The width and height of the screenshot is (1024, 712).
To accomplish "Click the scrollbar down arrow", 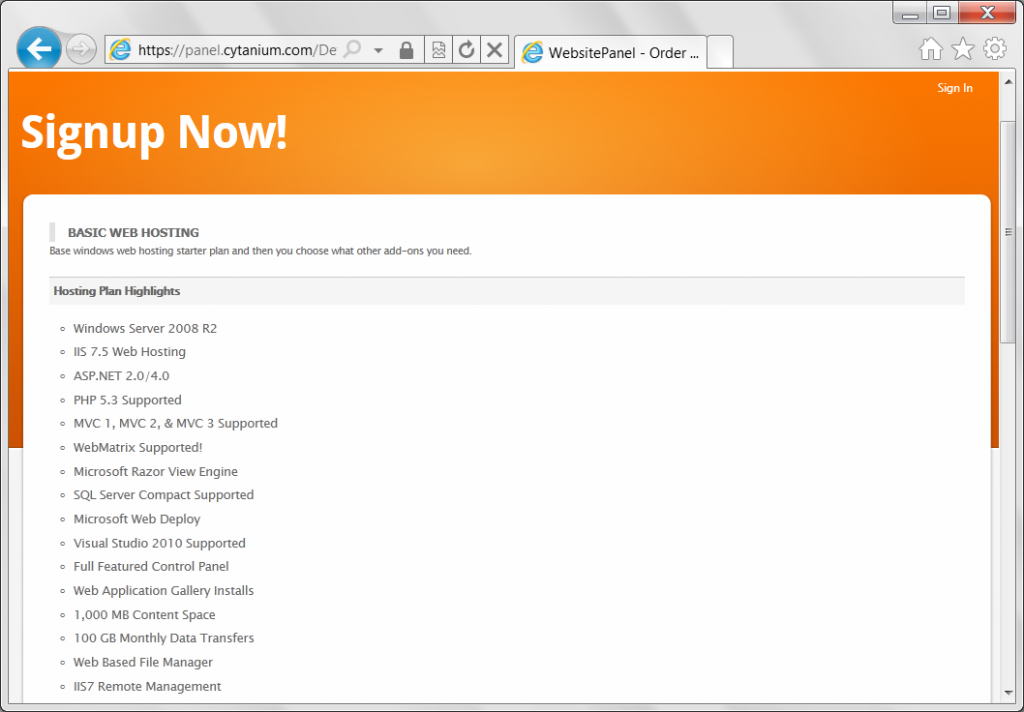I will (1008, 692).
